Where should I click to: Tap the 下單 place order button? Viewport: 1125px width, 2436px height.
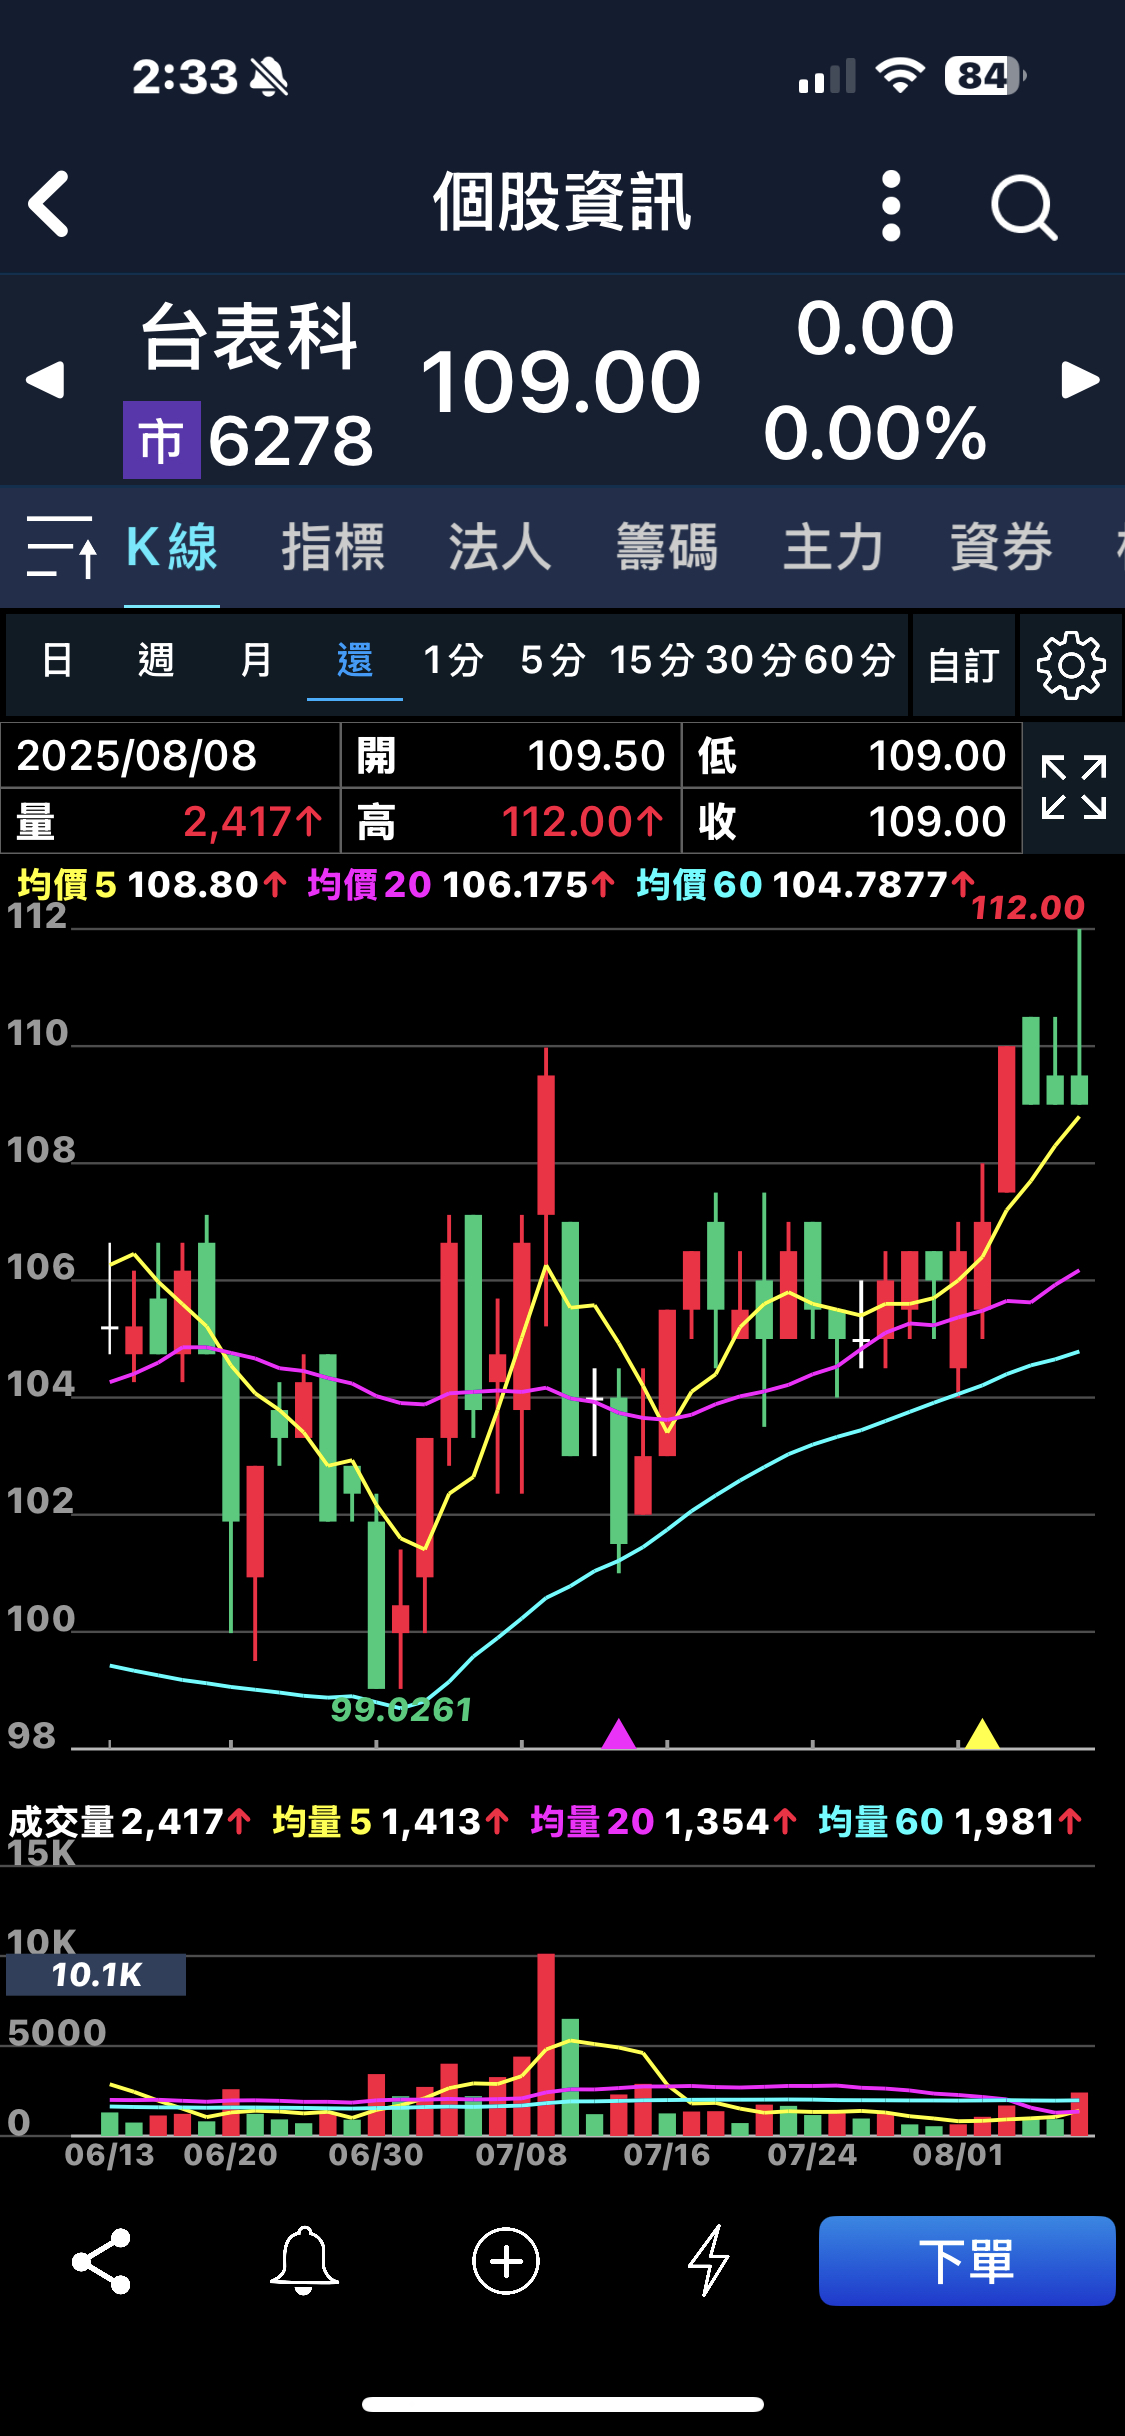pyautogui.click(x=967, y=2261)
